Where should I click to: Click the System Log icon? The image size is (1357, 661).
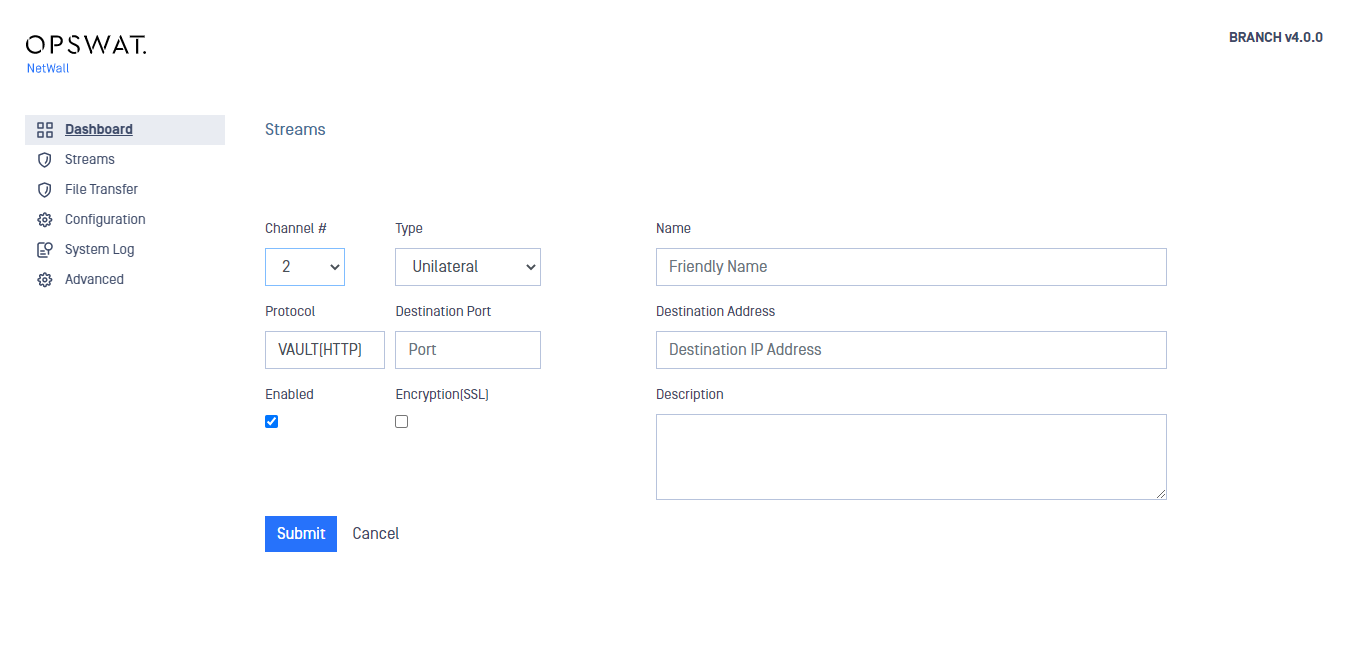coord(44,250)
